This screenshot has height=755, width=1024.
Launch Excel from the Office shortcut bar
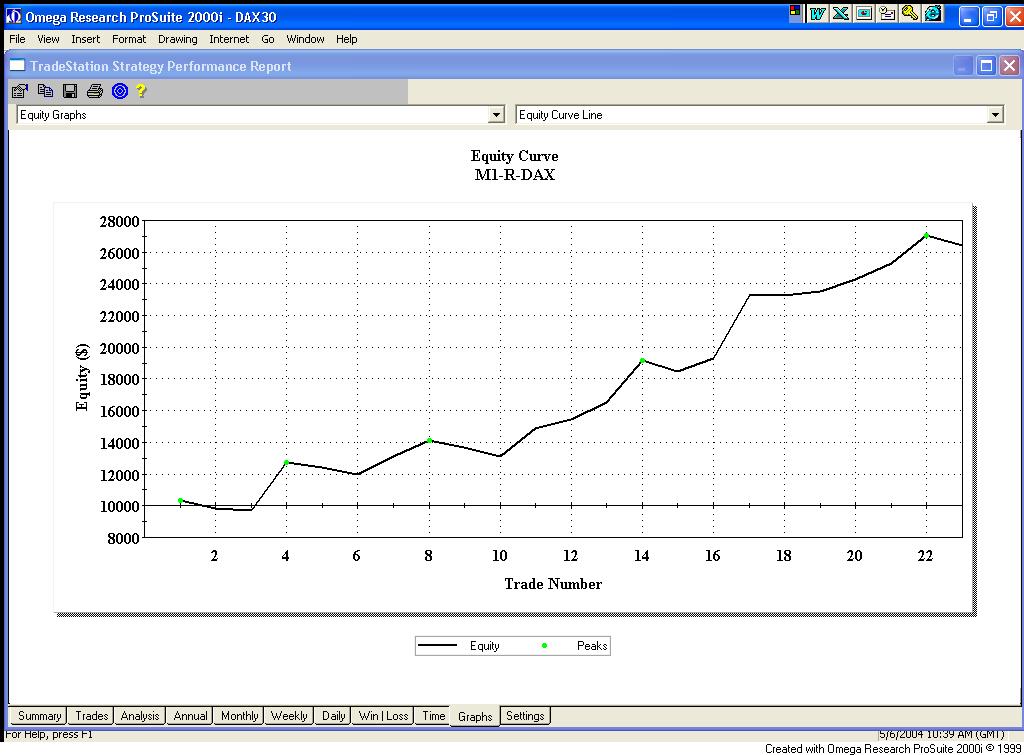coord(841,13)
